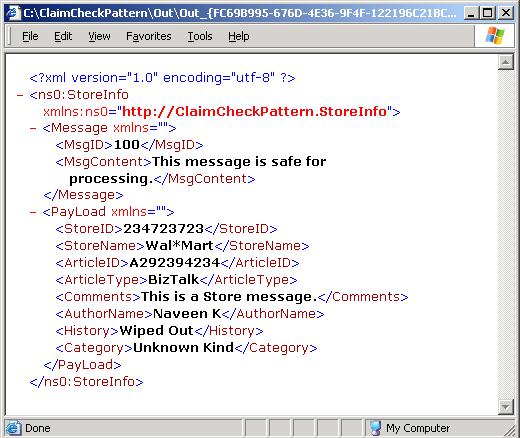This screenshot has width=520, height=438.
Task: Open the View menu
Action: point(99,36)
